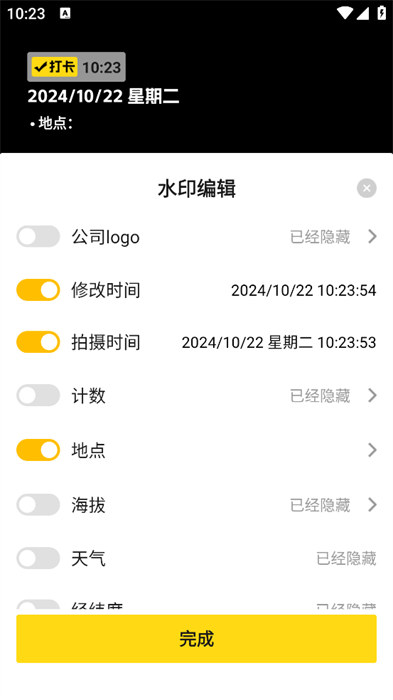Enable the 公司logo toggle
The width and height of the screenshot is (393, 700).
[38, 237]
